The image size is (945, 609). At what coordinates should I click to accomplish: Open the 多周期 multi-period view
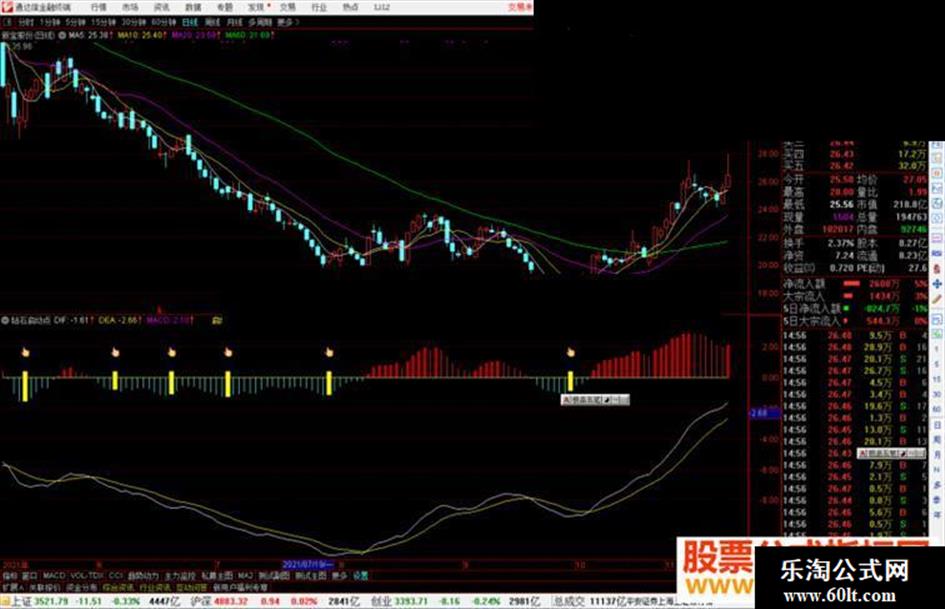[x=260, y=22]
